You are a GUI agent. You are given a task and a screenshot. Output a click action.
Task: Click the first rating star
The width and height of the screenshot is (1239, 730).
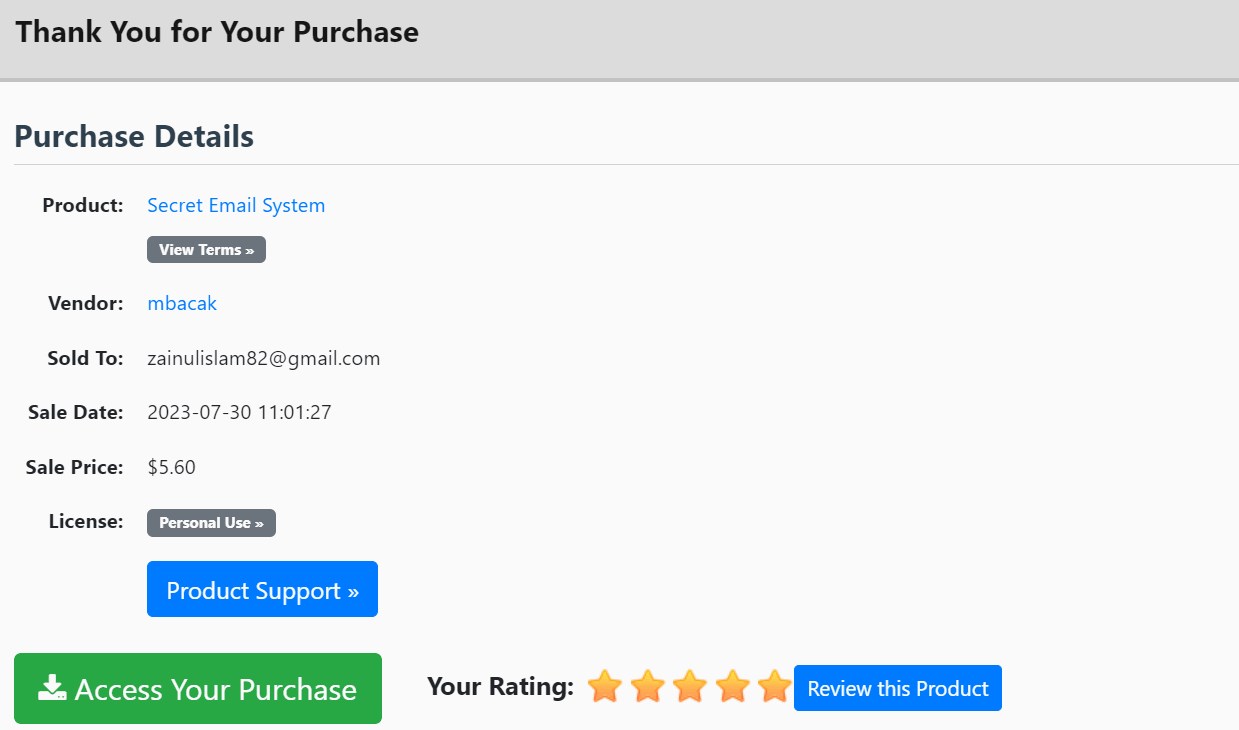pyautogui.click(x=604, y=687)
